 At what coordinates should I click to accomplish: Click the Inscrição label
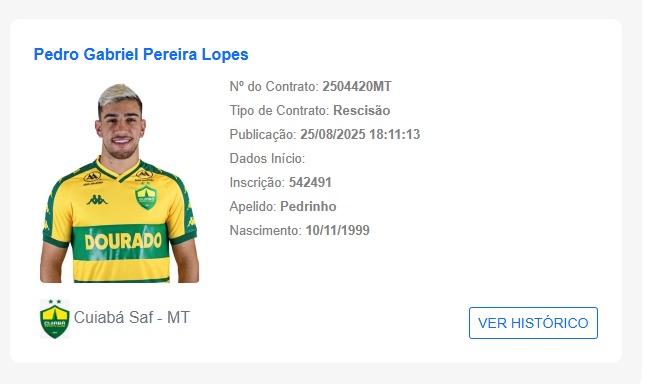point(257,182)
